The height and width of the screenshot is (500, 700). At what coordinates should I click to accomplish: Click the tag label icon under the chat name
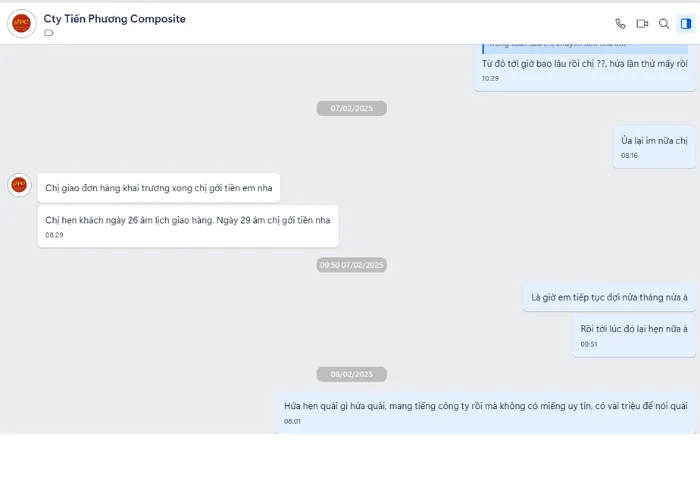pos(49,33)
